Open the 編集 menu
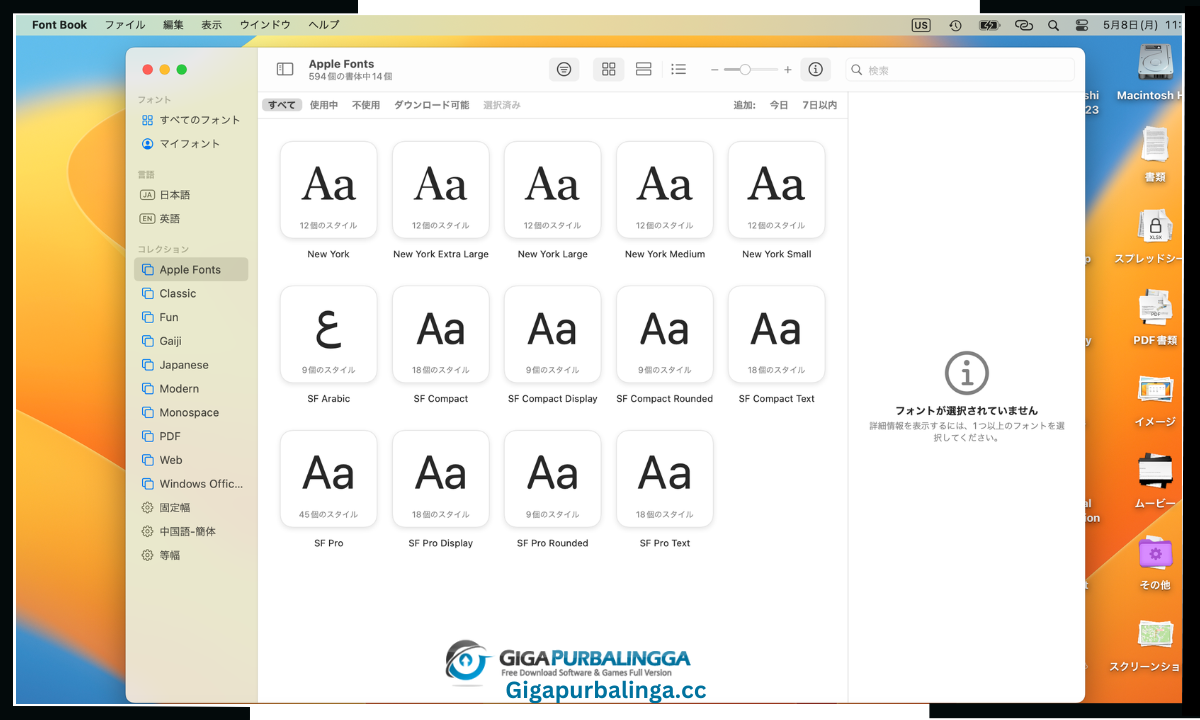Screen dimensions: 1200x720 click(x=173, y=25)
